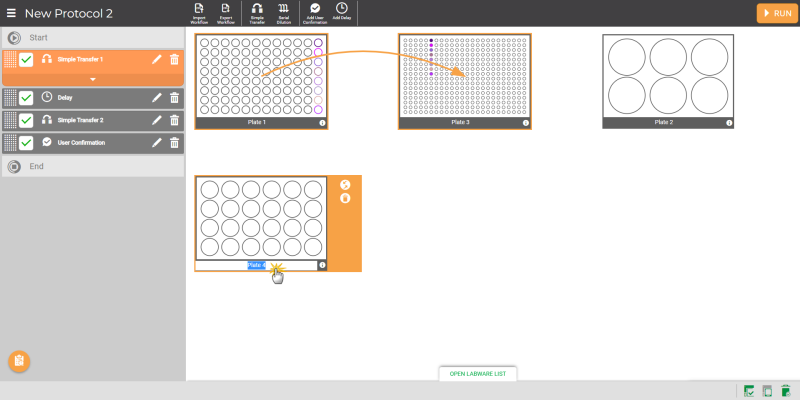Viewport: 800px width, 400px height.
Task: Edit the Delay step with pencil icon
Action: [x=156, y=98]
